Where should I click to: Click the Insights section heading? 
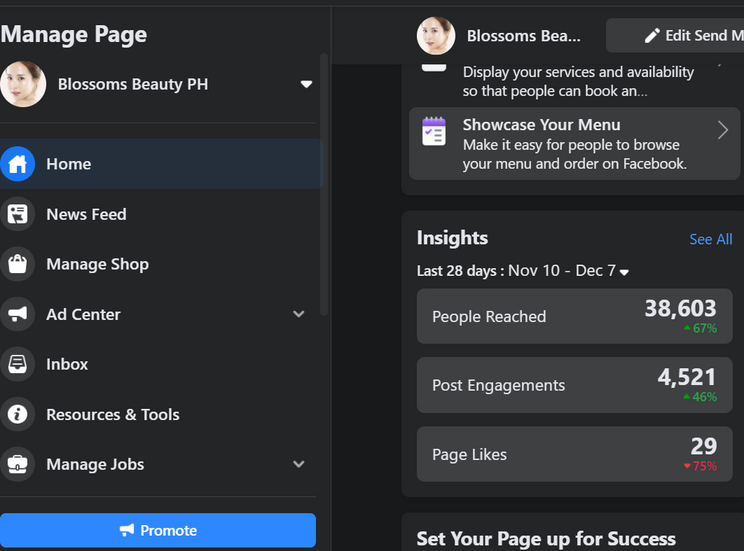452,238
